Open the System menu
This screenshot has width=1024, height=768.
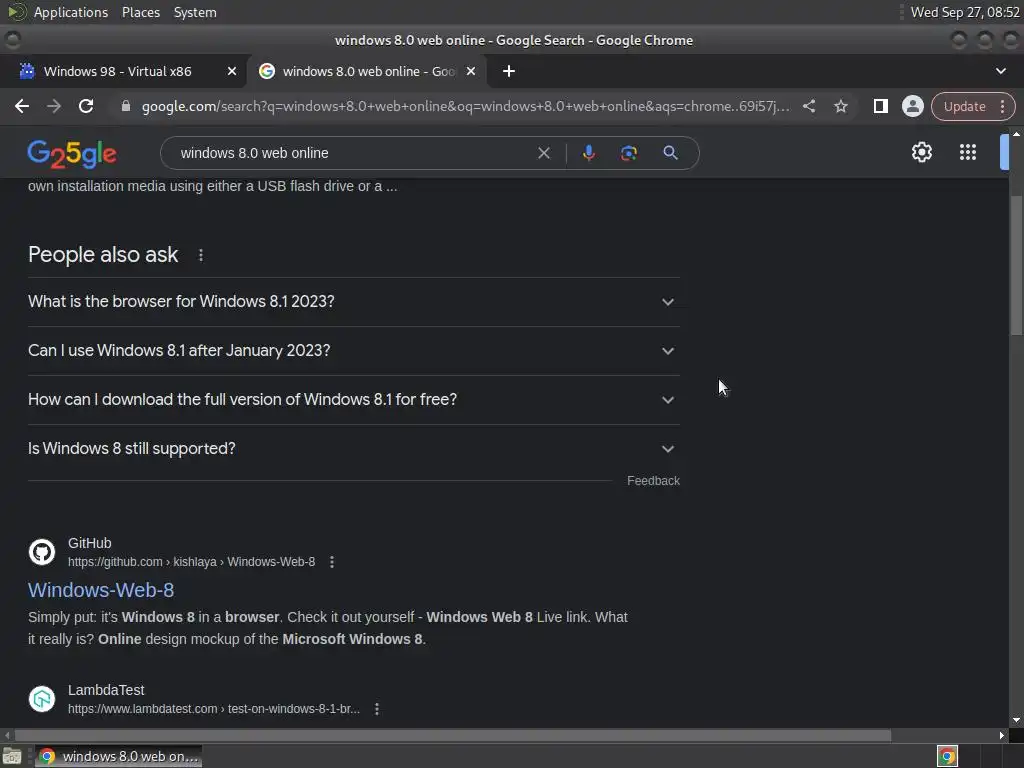195,12
